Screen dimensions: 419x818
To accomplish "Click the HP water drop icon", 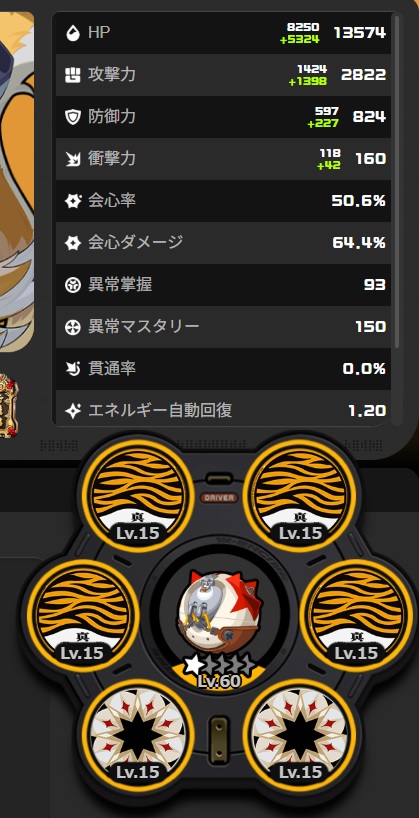I will tap(73, 33).
